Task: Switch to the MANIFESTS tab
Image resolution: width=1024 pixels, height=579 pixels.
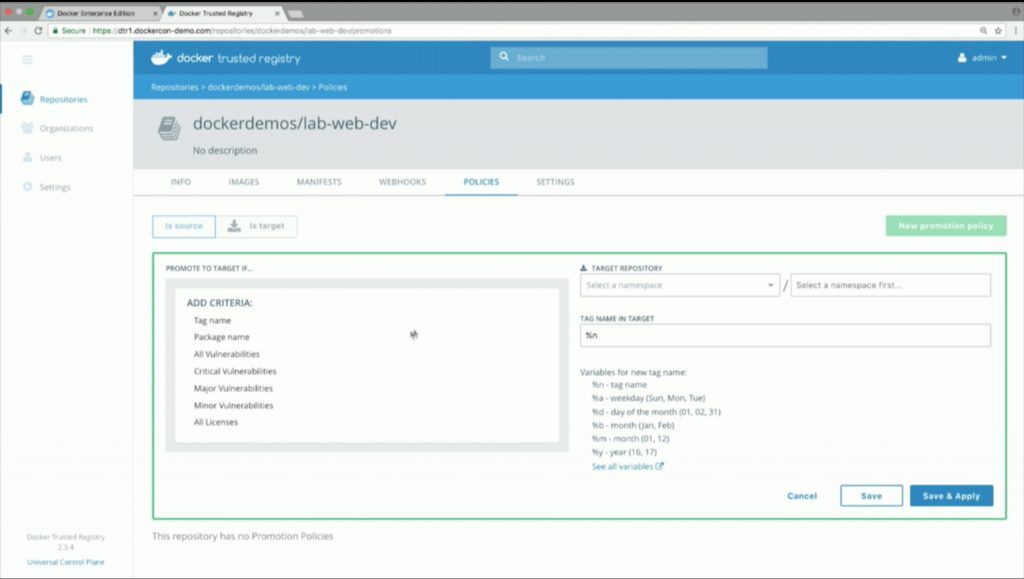Action: coord(319,181)
